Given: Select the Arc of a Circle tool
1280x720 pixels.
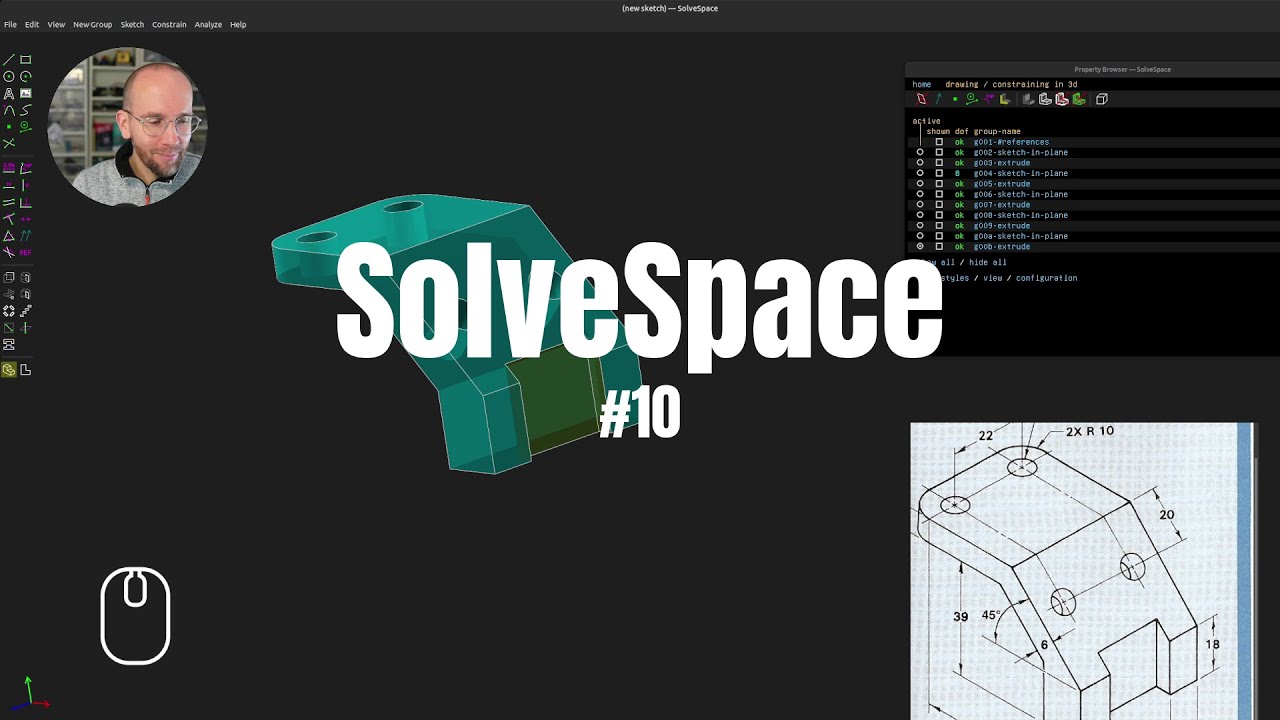Looking at the screenshot, I should (x=26, y=76).
